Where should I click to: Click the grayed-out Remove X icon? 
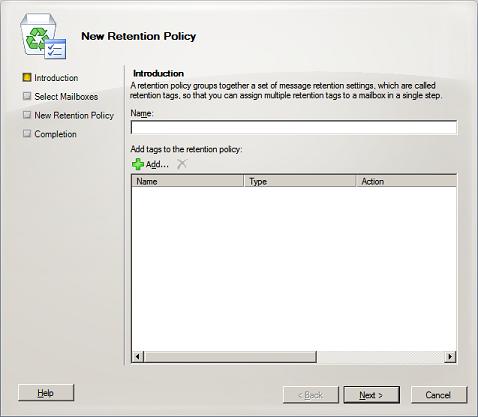182,164
